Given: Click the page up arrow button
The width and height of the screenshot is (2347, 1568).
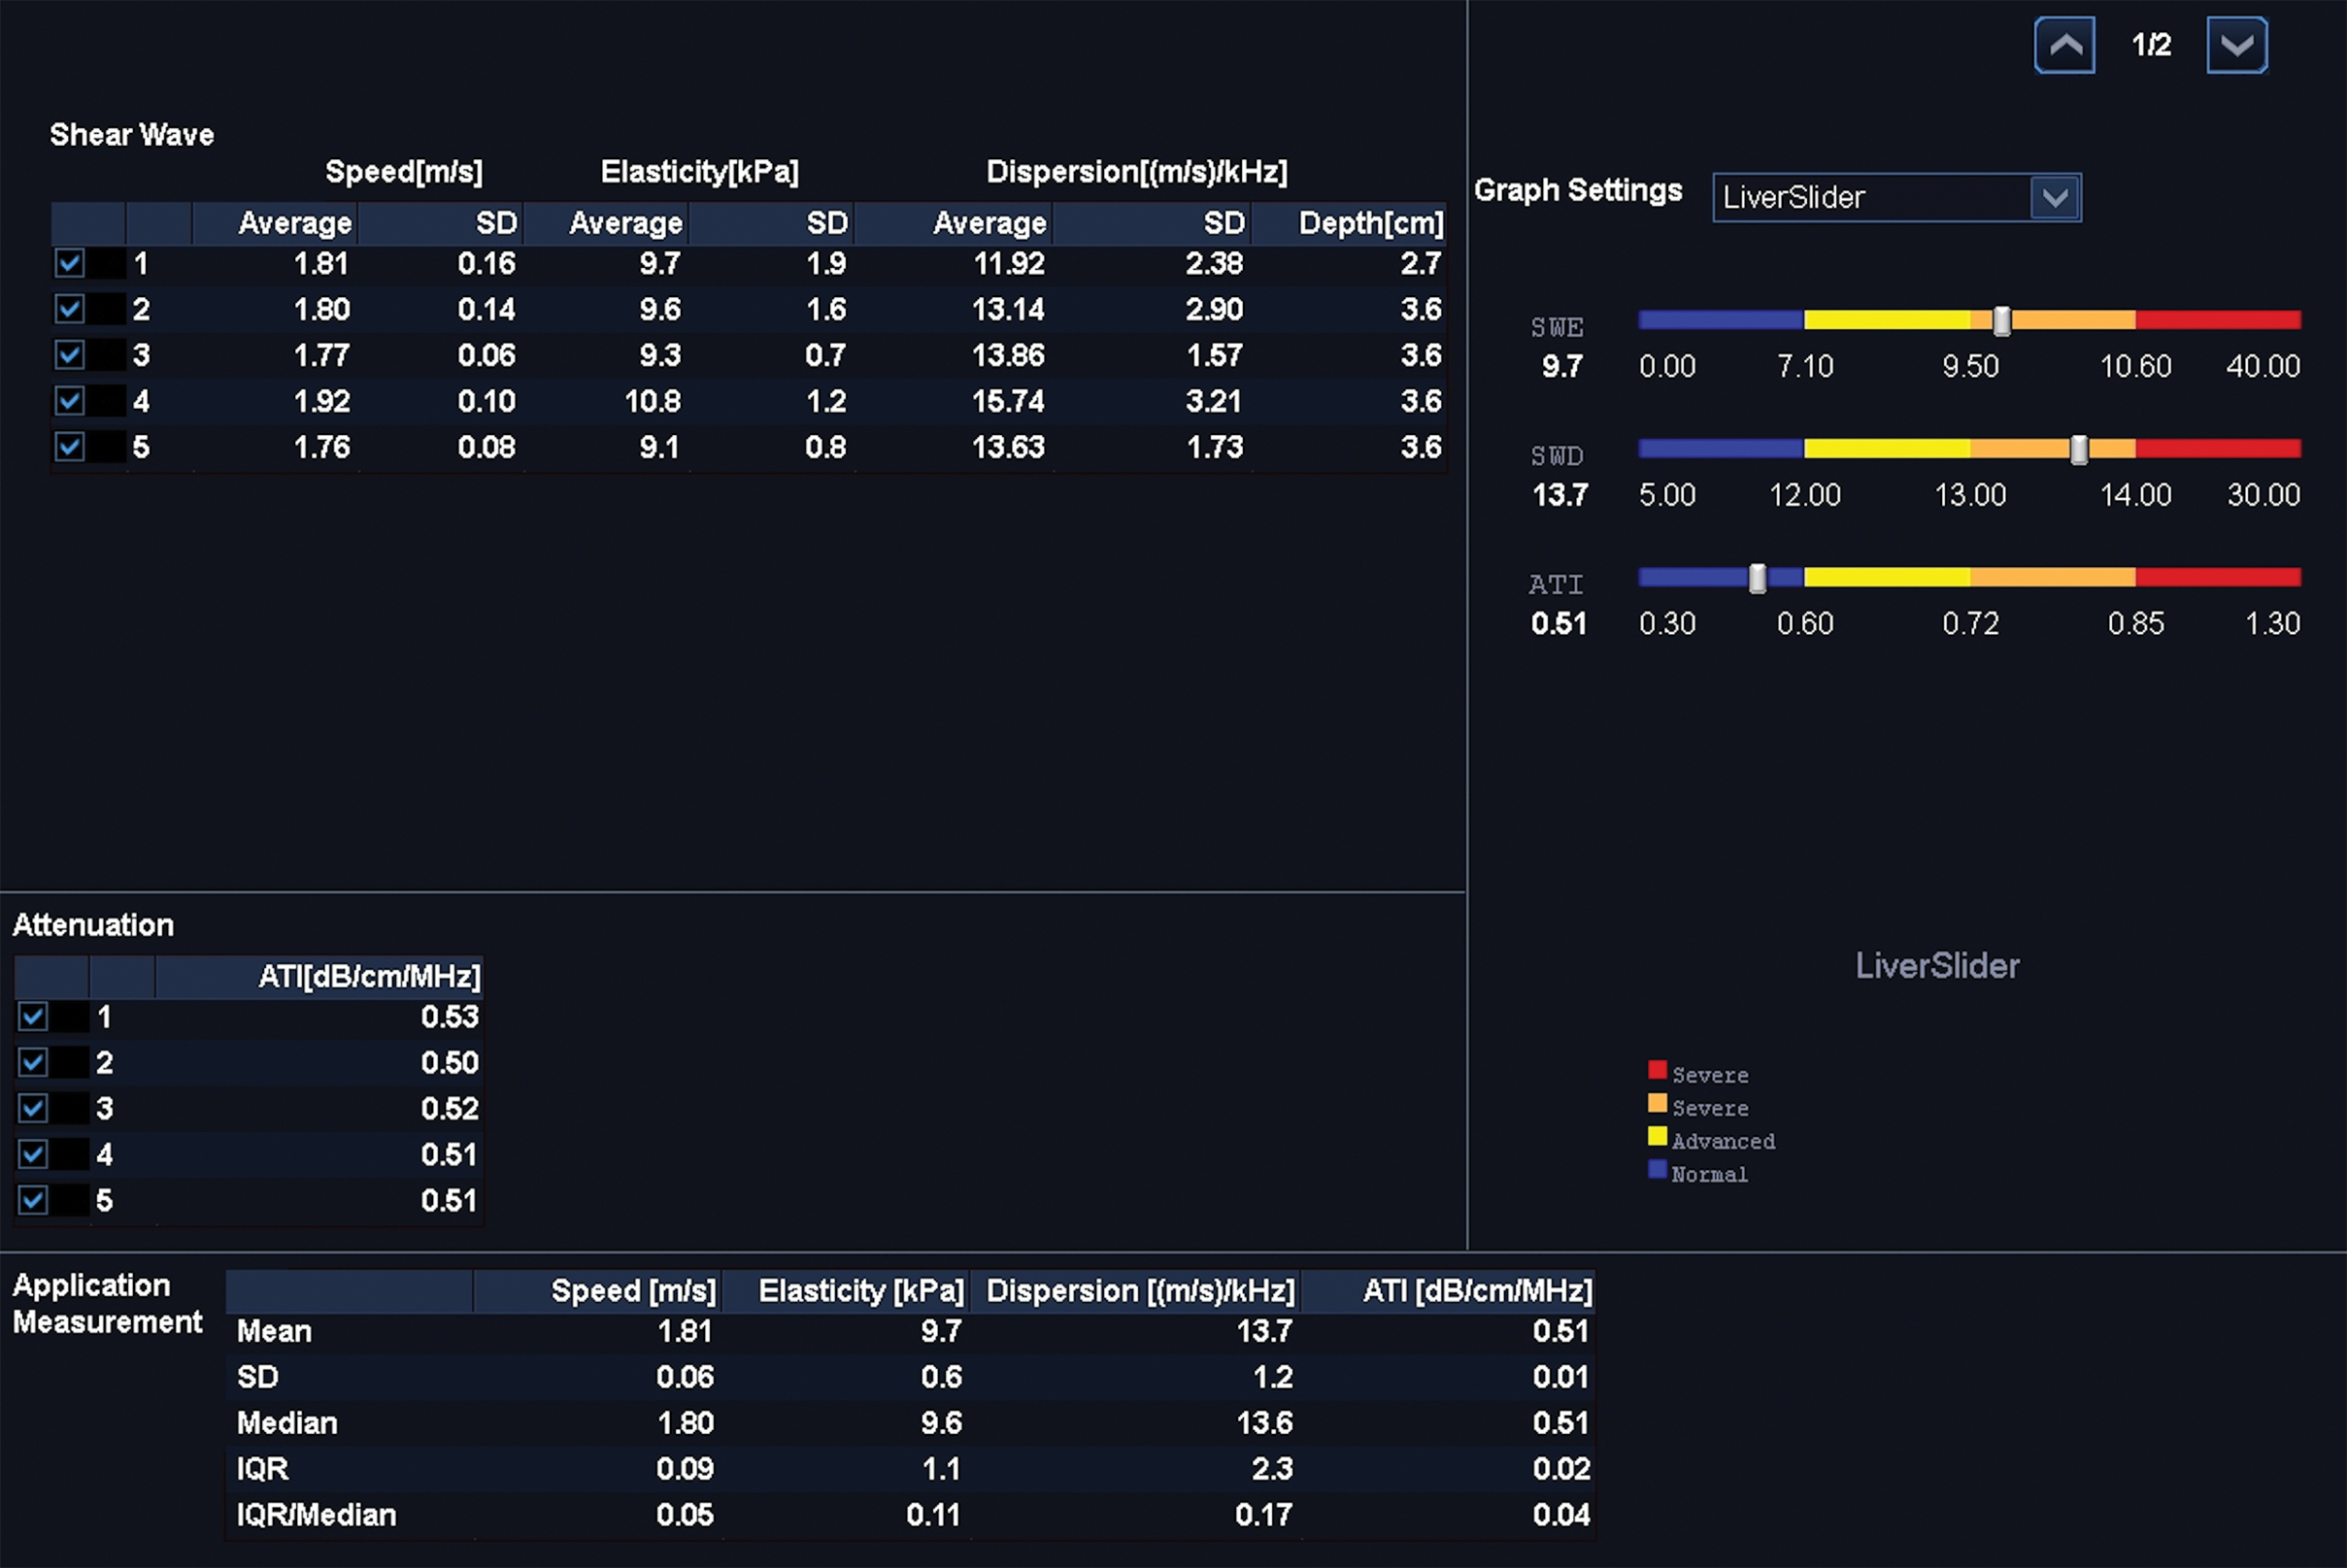Looking at the screenshot, I should pos(2064,45).
